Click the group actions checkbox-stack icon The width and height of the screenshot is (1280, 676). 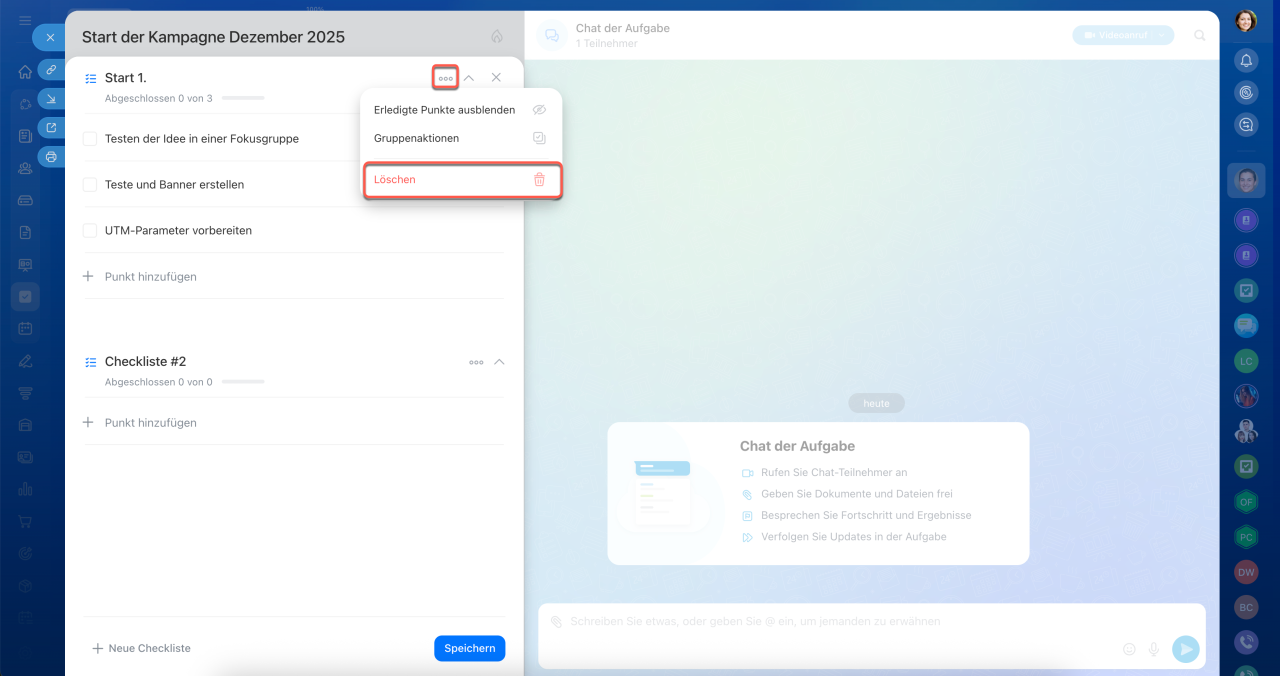[x=539, y=138]
